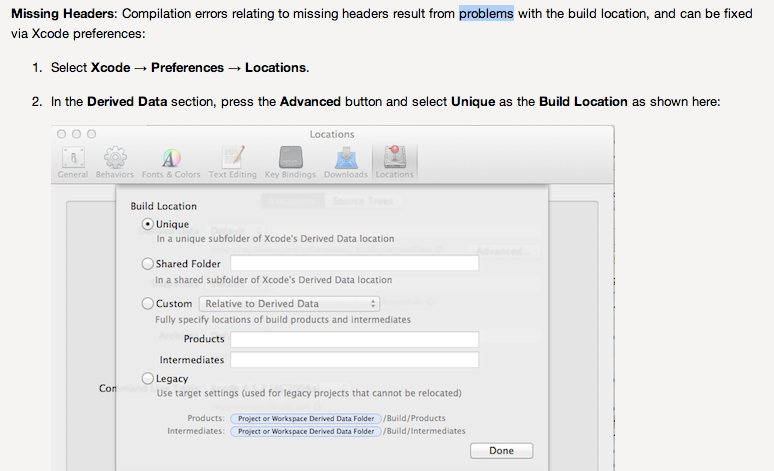Select the Shared Folder radio button
Screen dimensions: 774x471
click(147, 264)
